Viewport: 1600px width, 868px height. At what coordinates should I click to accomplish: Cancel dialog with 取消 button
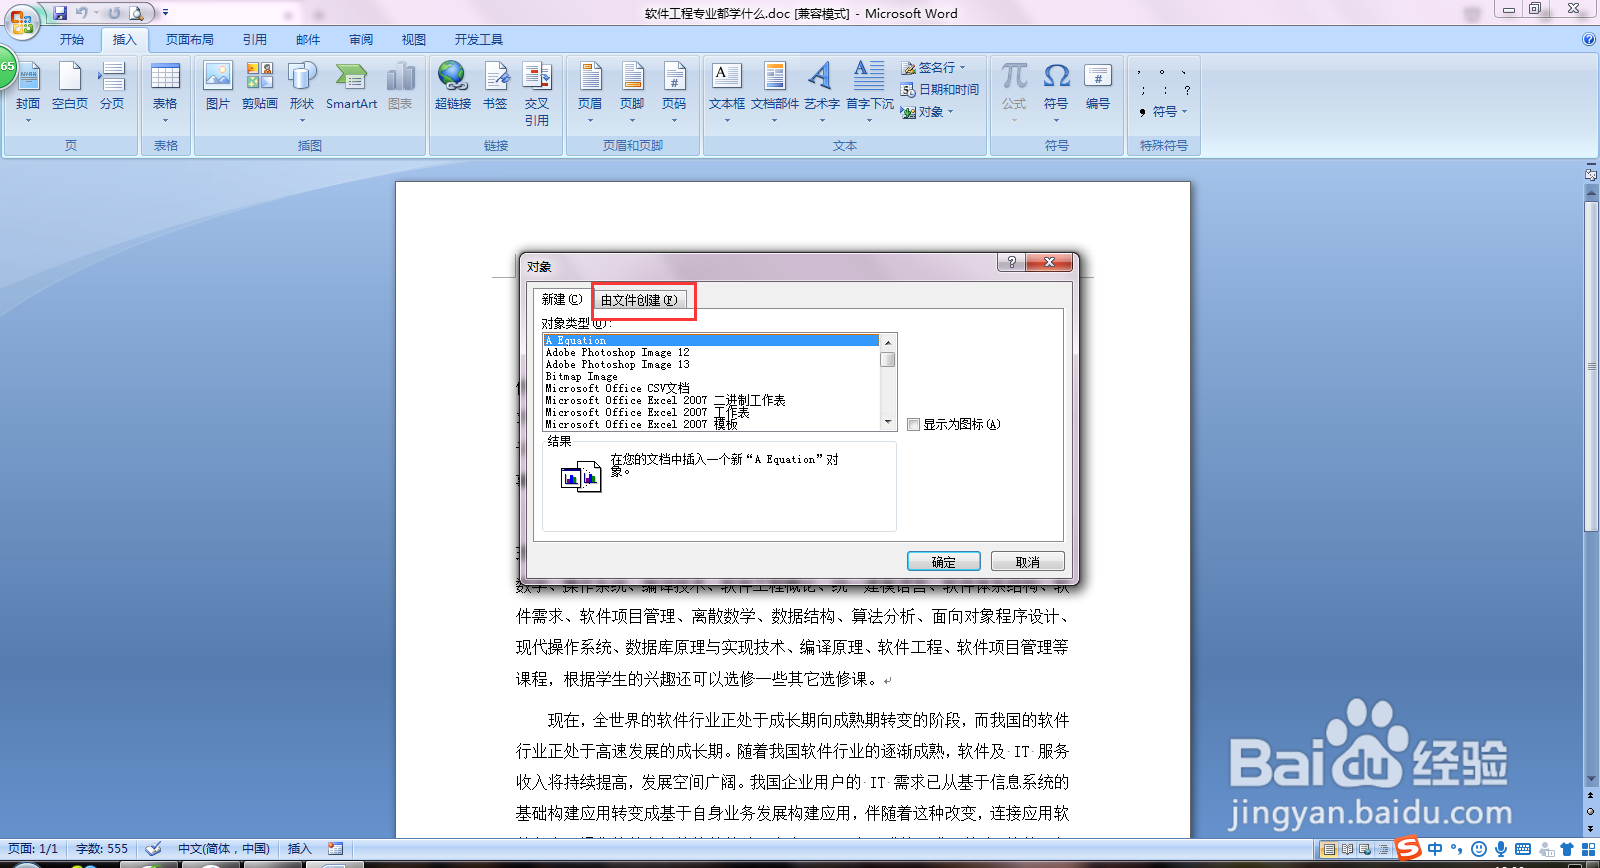1028,562
